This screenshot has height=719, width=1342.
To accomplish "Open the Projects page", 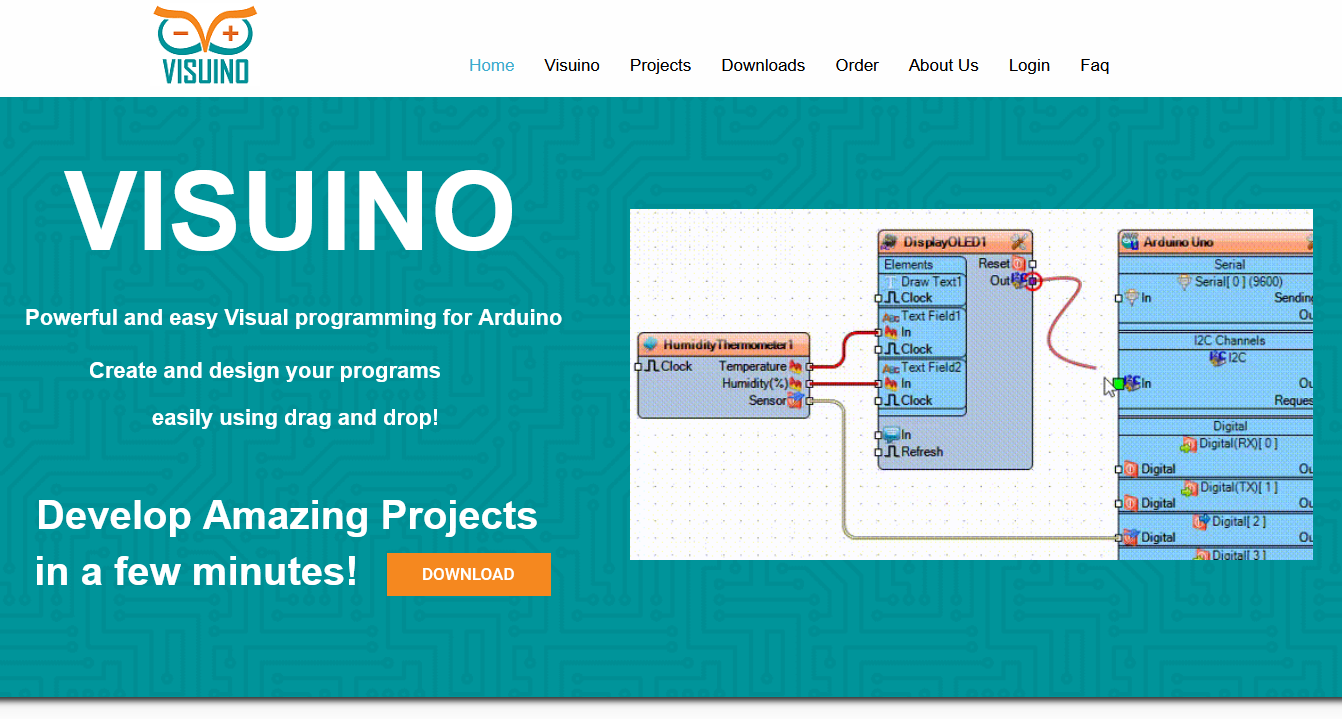I will 660,65.
